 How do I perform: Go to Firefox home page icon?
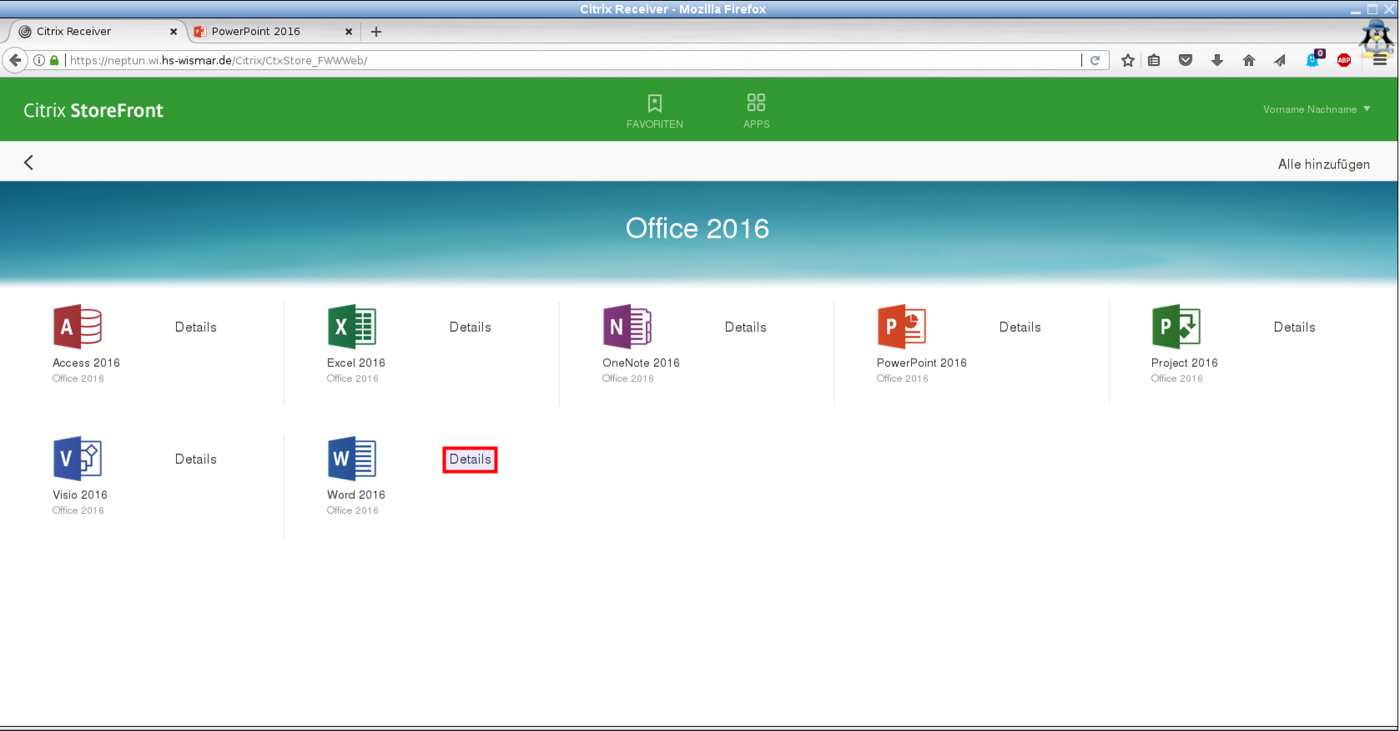[x=1249, y=60]
